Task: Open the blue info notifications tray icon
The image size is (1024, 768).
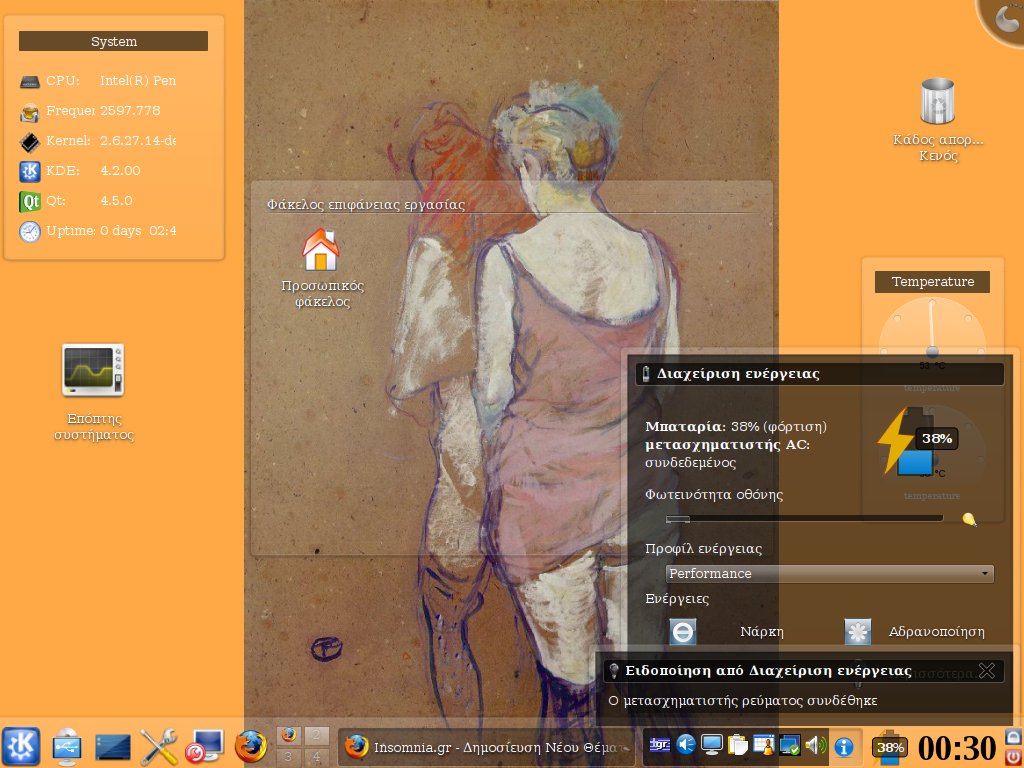Action: coord(844,746)
